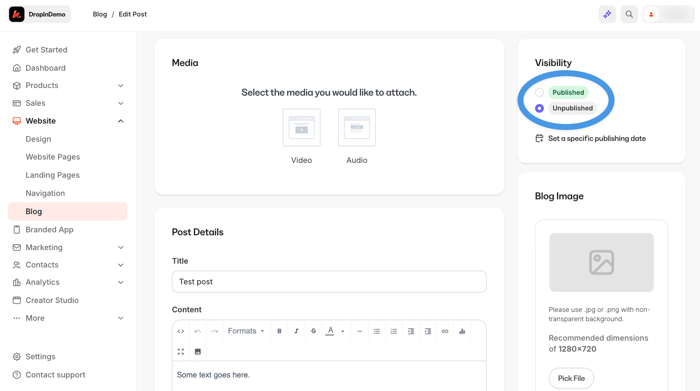
Task: Open Design under Website
Action: (x=38, y=139)
